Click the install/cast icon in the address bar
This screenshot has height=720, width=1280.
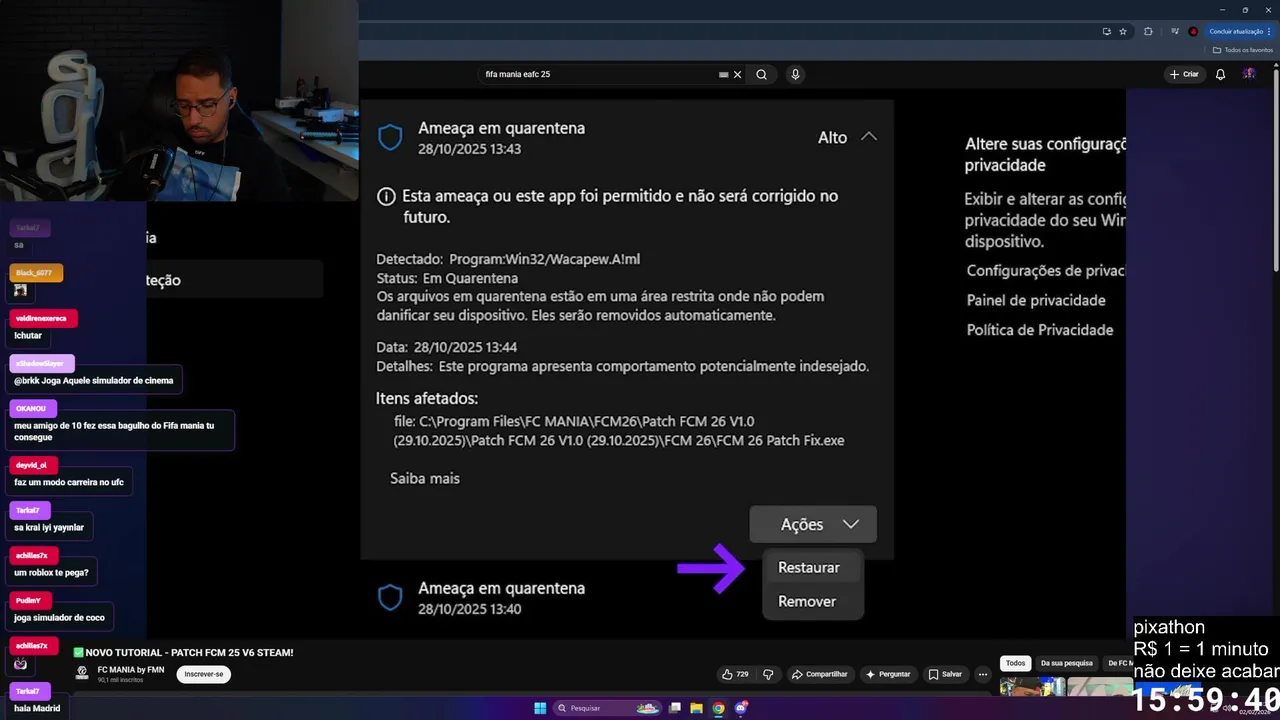(x=1106, y=31)
